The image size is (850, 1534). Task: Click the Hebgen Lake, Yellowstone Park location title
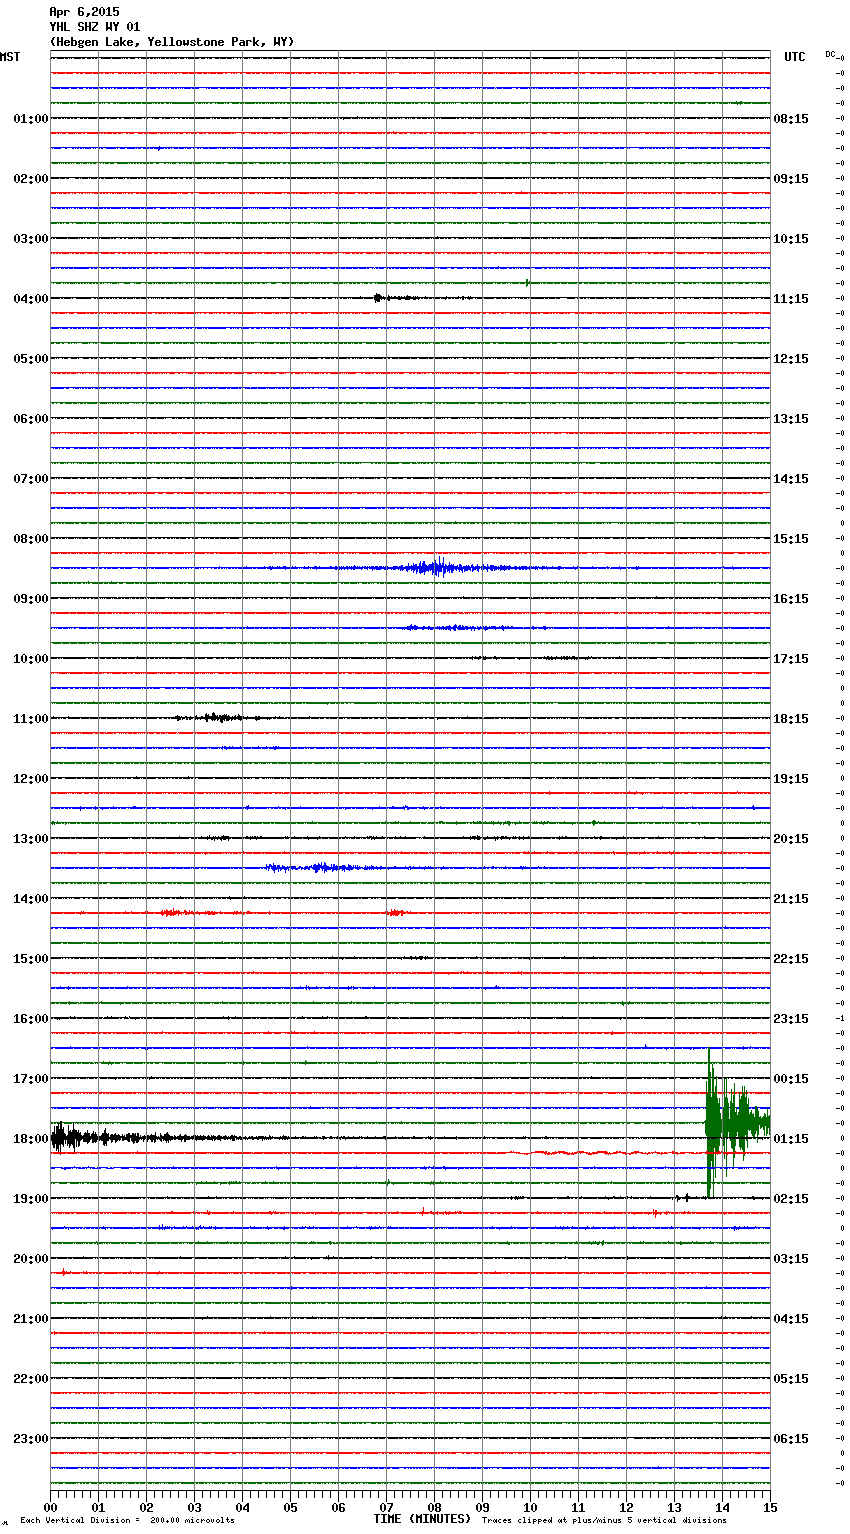click(172, 42)
